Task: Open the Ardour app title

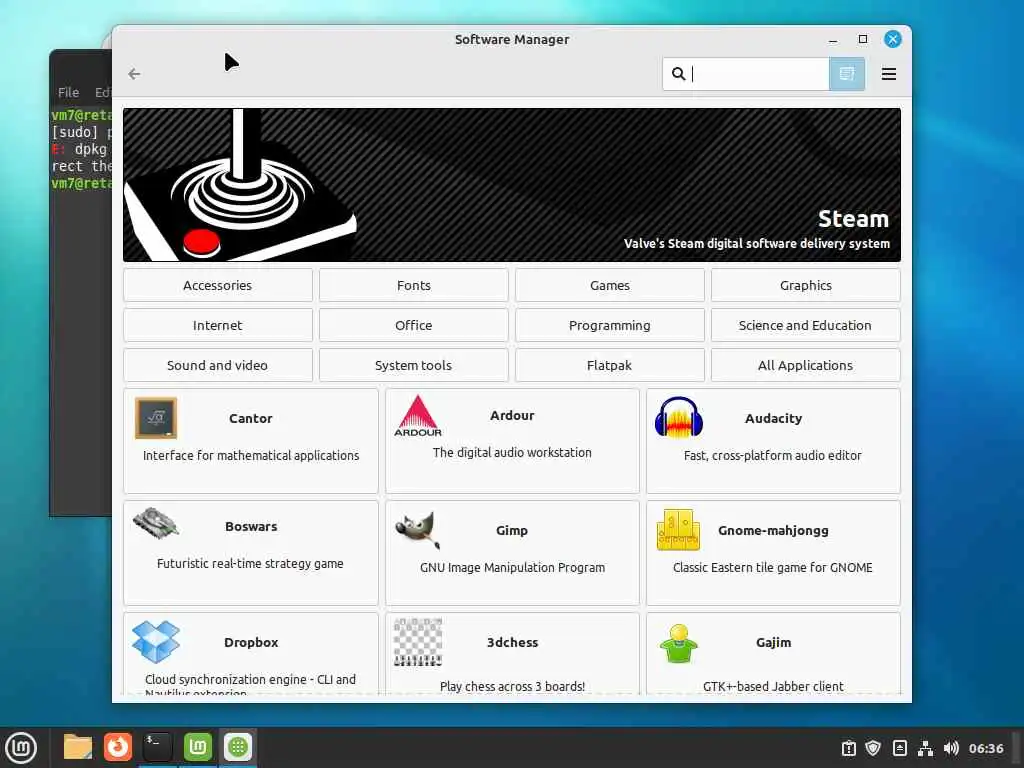Action: tap(512, 415)
